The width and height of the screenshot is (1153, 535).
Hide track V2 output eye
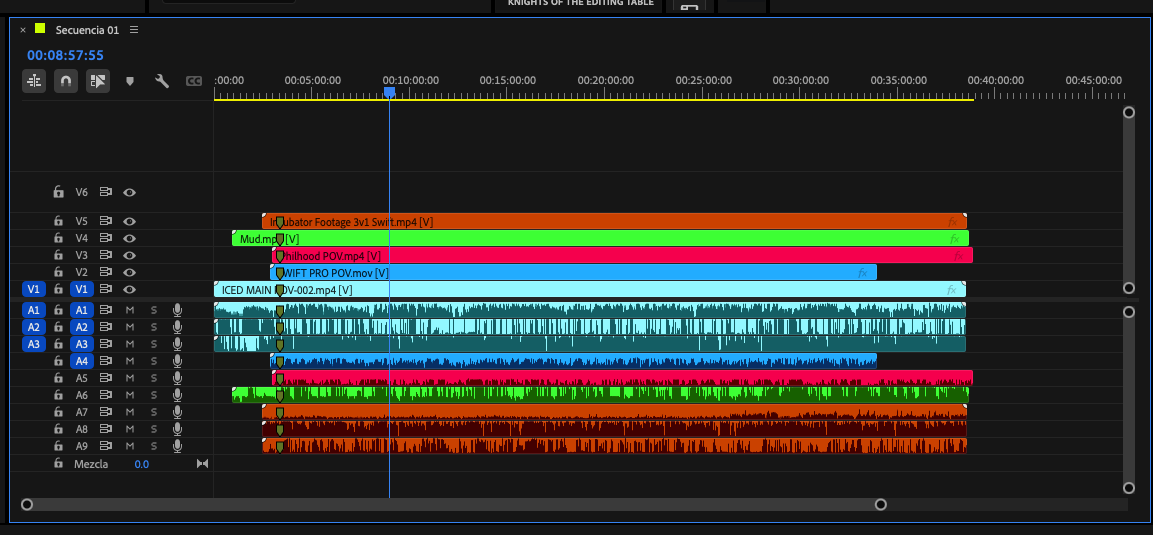click(129, 272)
